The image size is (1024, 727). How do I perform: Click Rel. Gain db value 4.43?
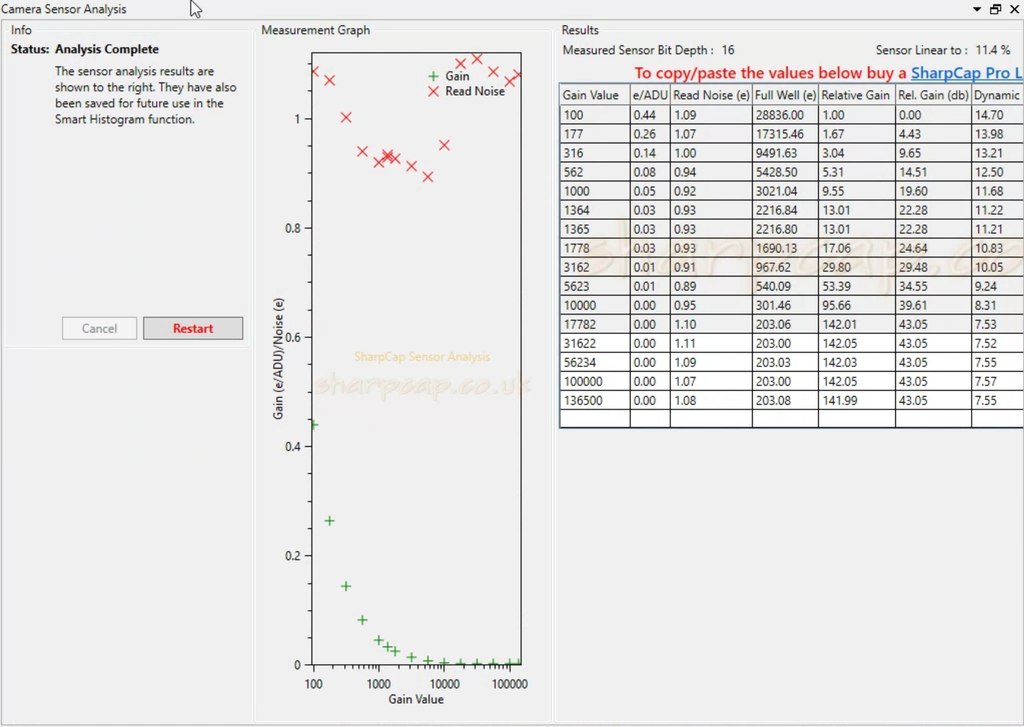click(x=933, y=134)
